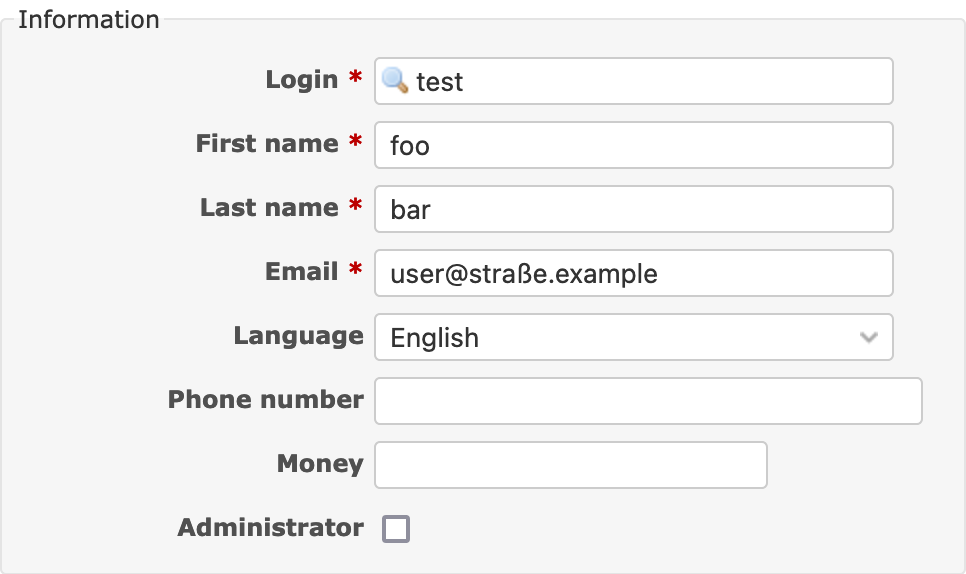Click the Last name label

(x=269, y=208)
